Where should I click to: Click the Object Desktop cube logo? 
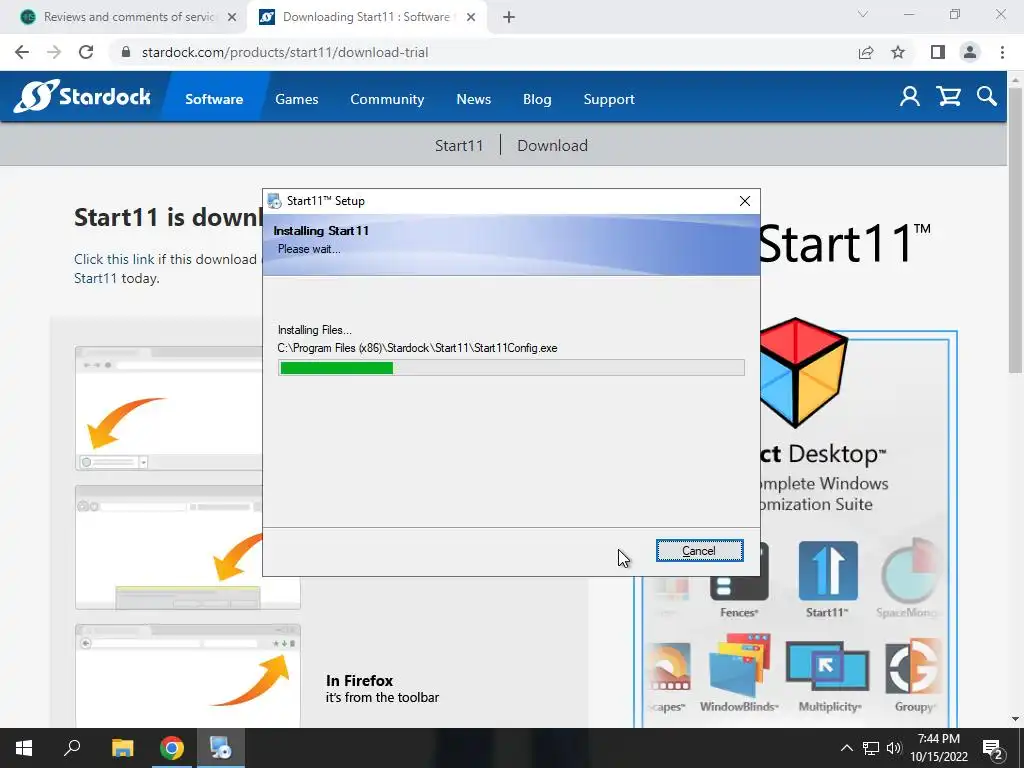tap(803, 372)
